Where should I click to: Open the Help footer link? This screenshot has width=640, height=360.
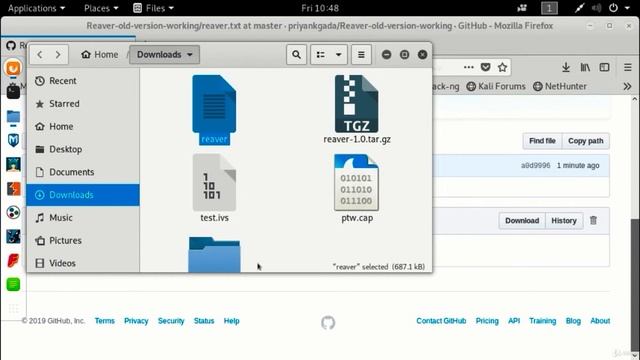(231, 321)
